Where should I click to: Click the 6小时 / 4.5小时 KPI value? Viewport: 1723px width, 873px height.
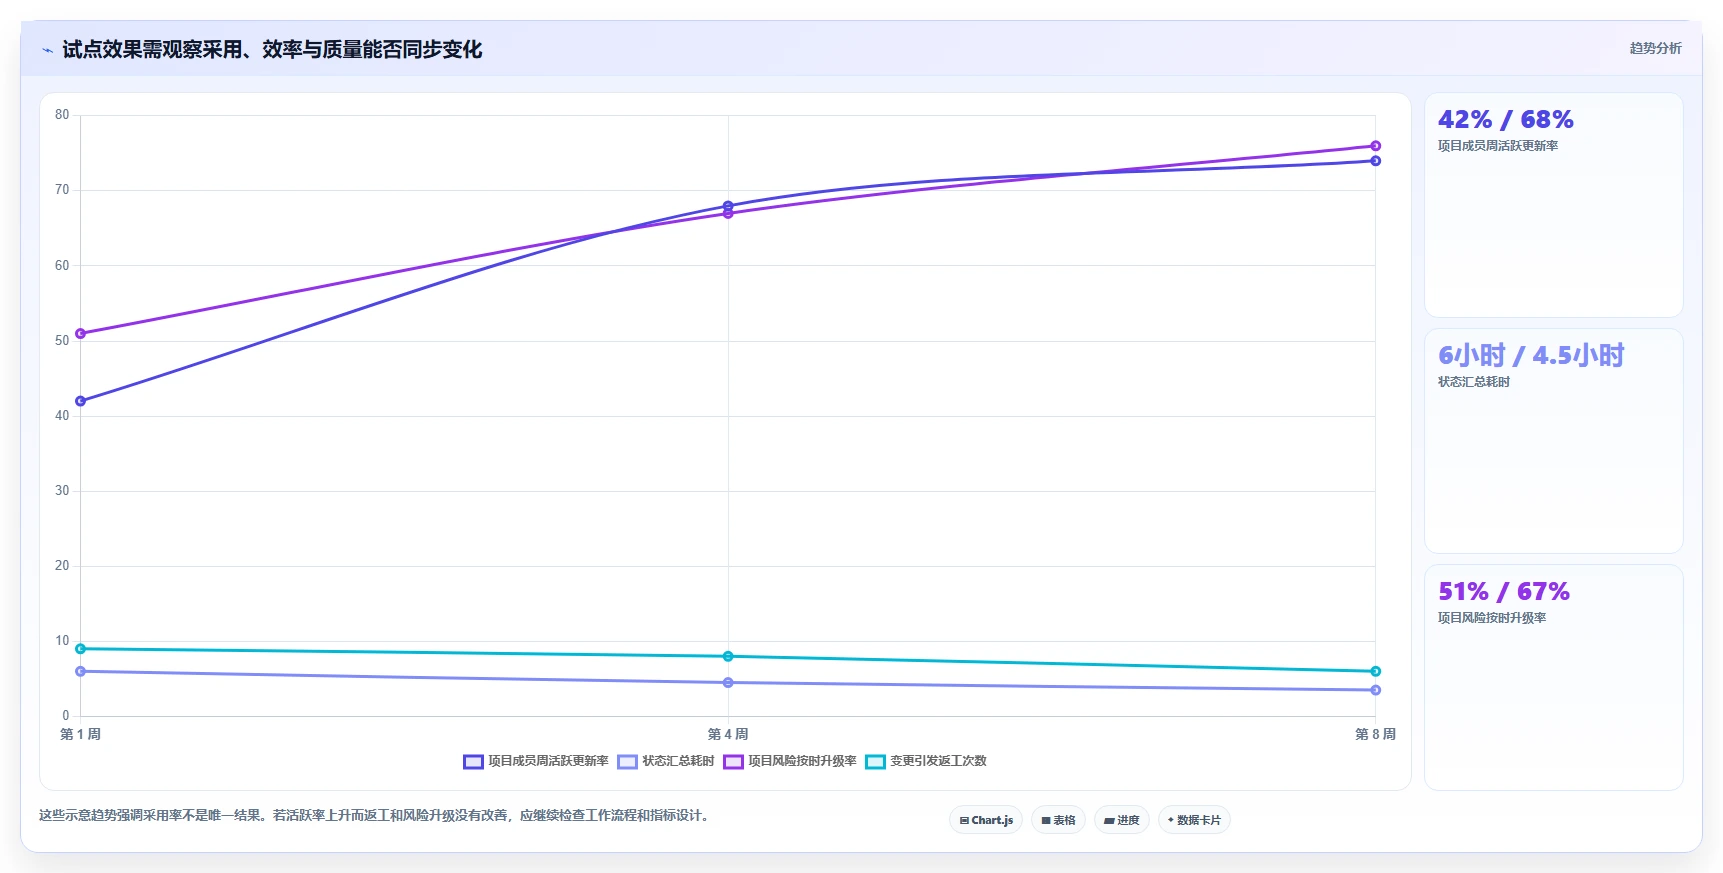pos(1531,356)
